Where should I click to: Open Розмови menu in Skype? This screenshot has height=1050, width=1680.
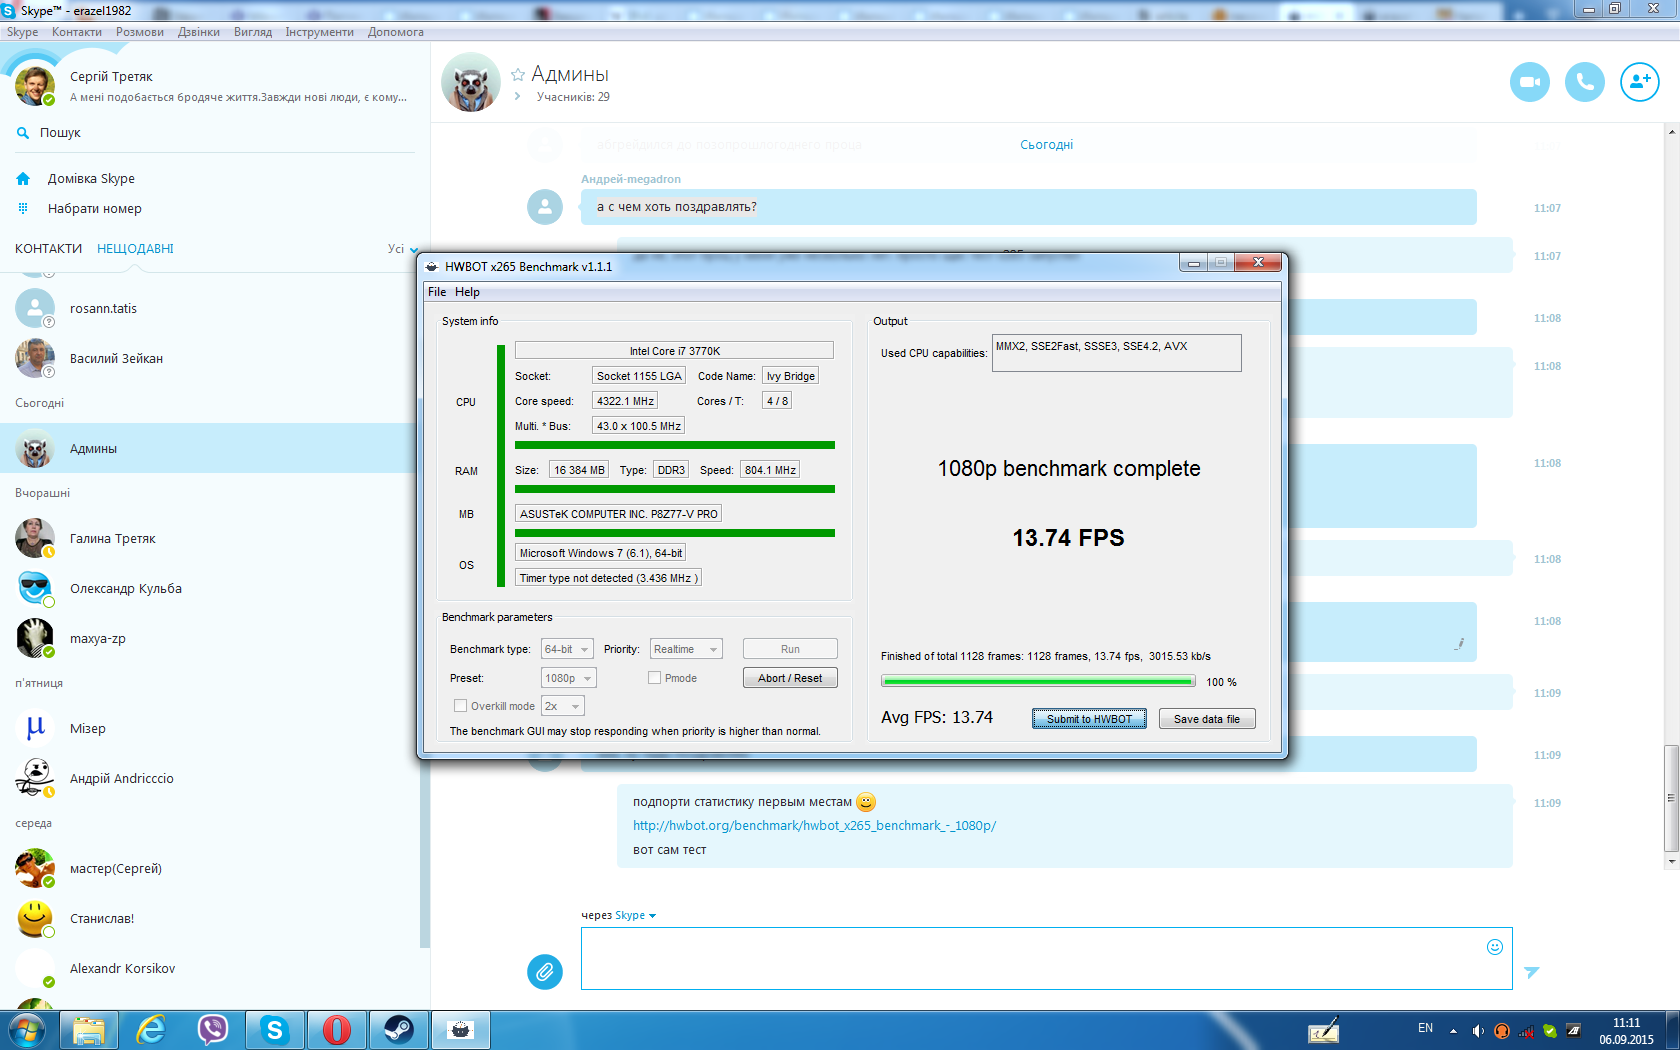tap(140, 32)
